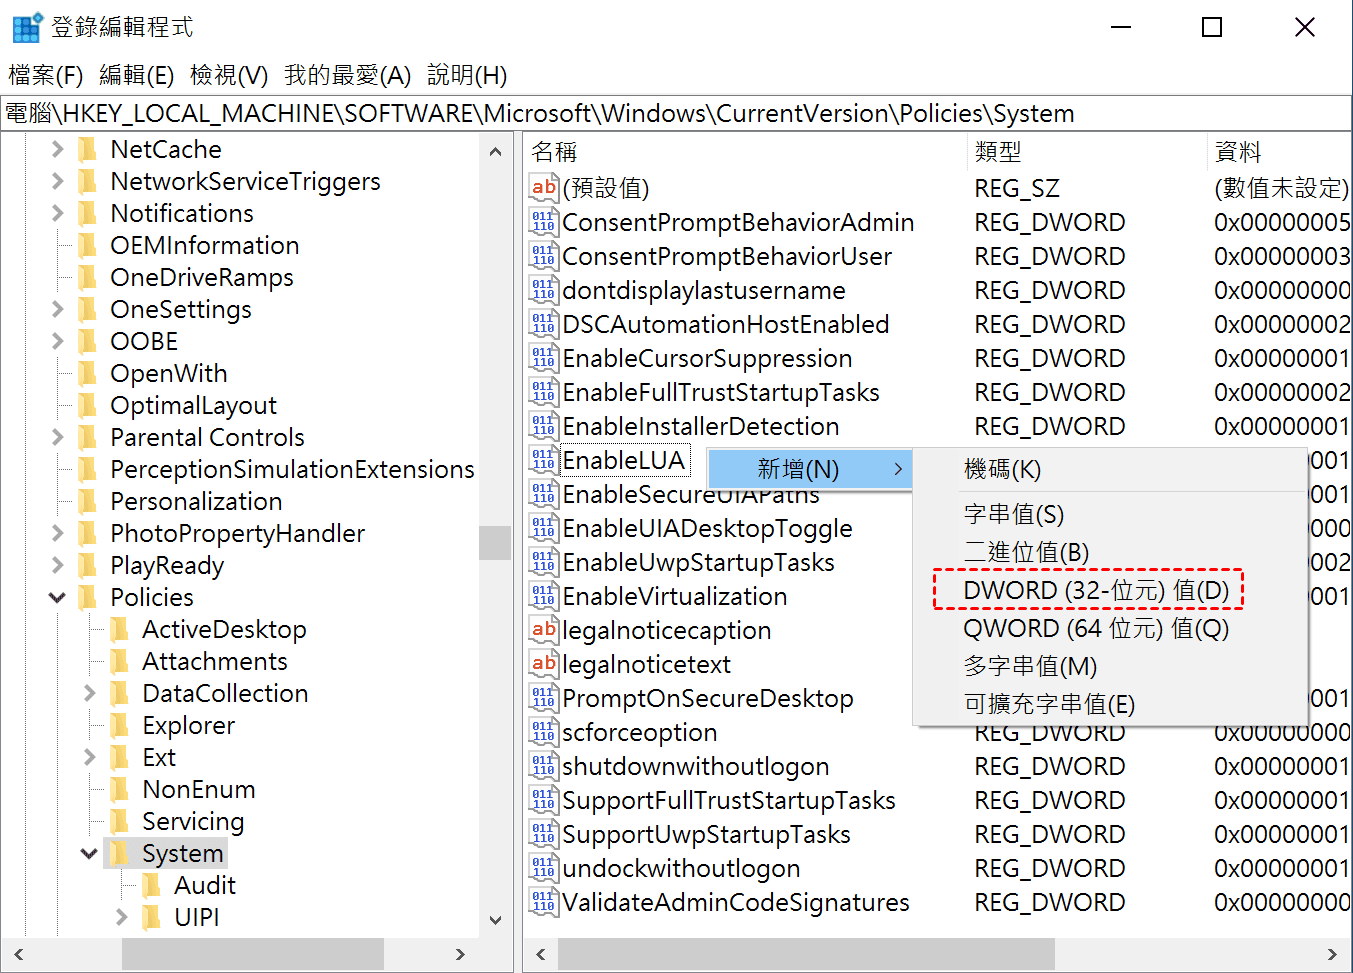Collapse the System tree node
1353x973 pixels.
click(89, 853)
